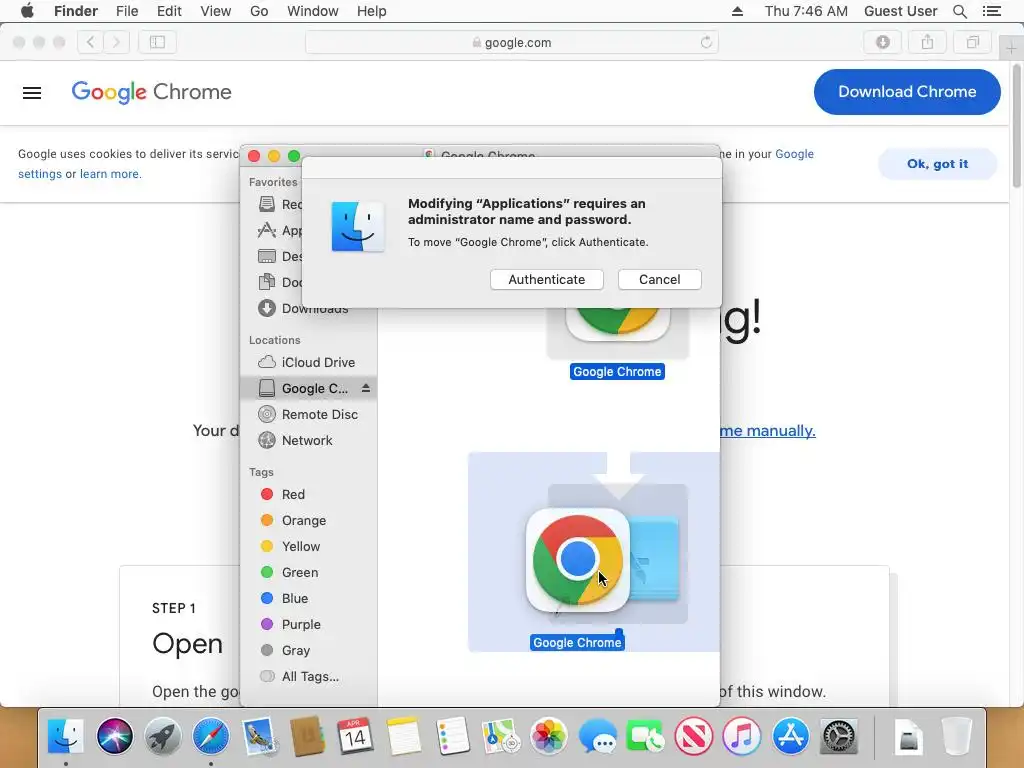Toggle the Safari sidebar button
This screenshot has height=768, width=1024.
[157, 42]
